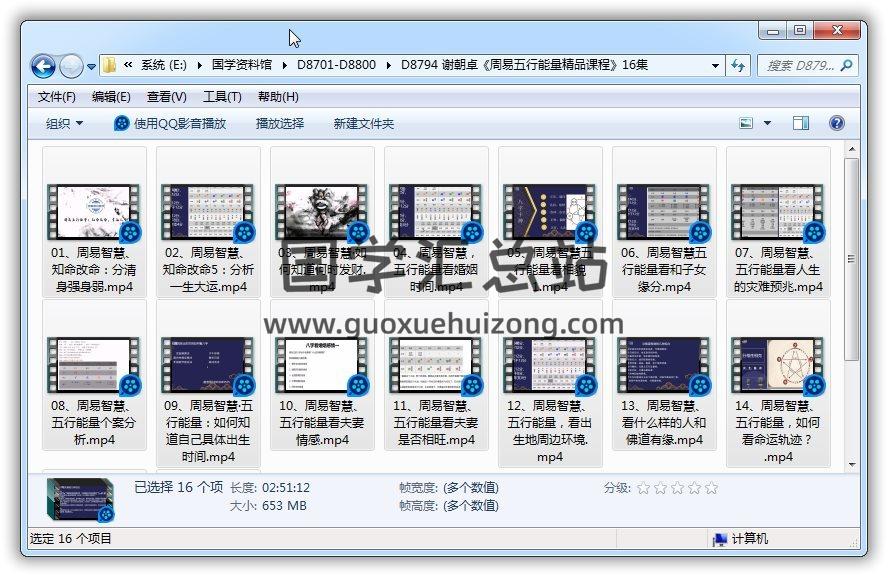This screenshot has width=888, height=577.
Task: Expand the hidden path chevron in address bar
Action: coord(128,65)
